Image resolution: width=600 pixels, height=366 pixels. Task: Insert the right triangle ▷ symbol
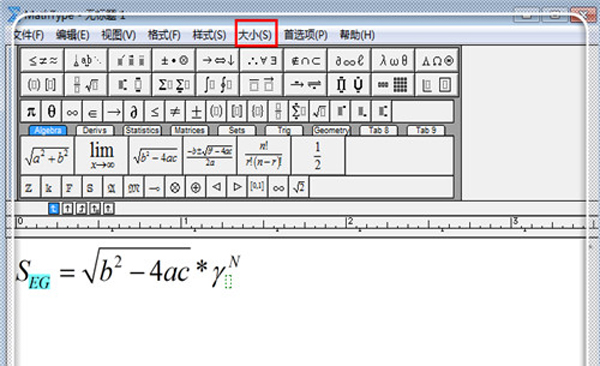pyautogui.click(x=237, y=187)
